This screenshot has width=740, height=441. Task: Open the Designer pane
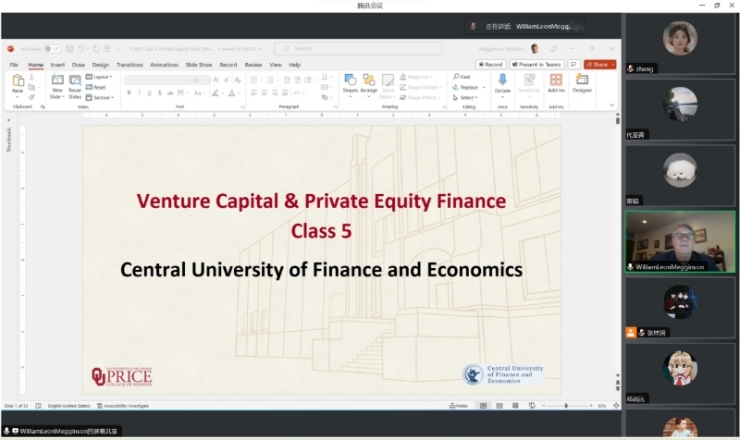[x=582, y=82]
